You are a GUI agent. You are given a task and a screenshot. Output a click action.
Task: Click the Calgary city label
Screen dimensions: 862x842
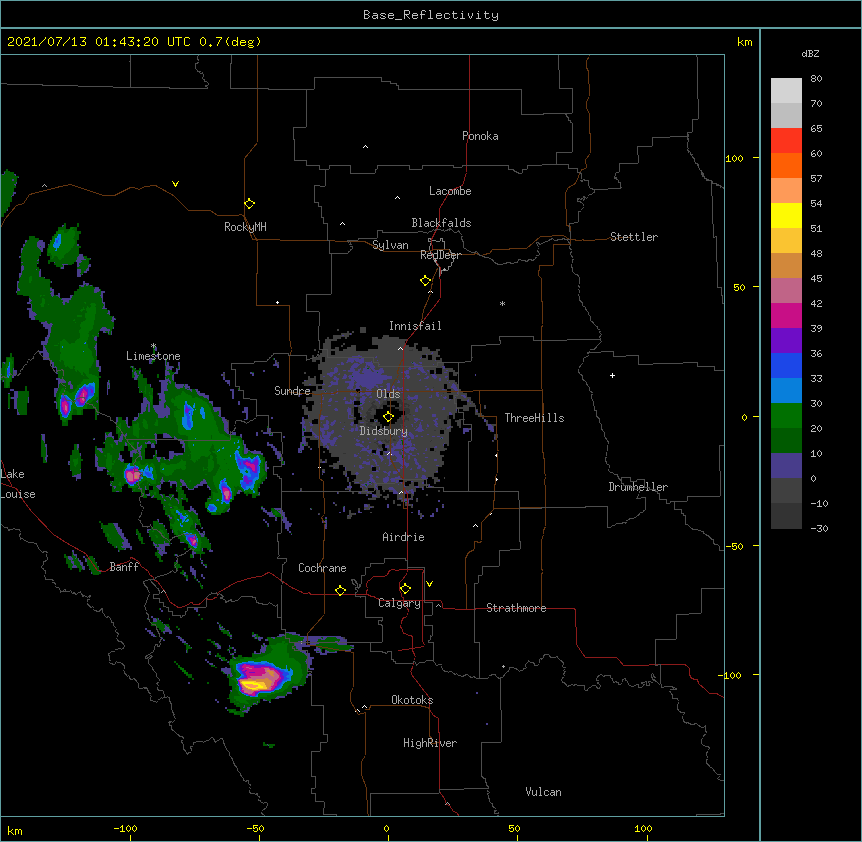point(399,603)
